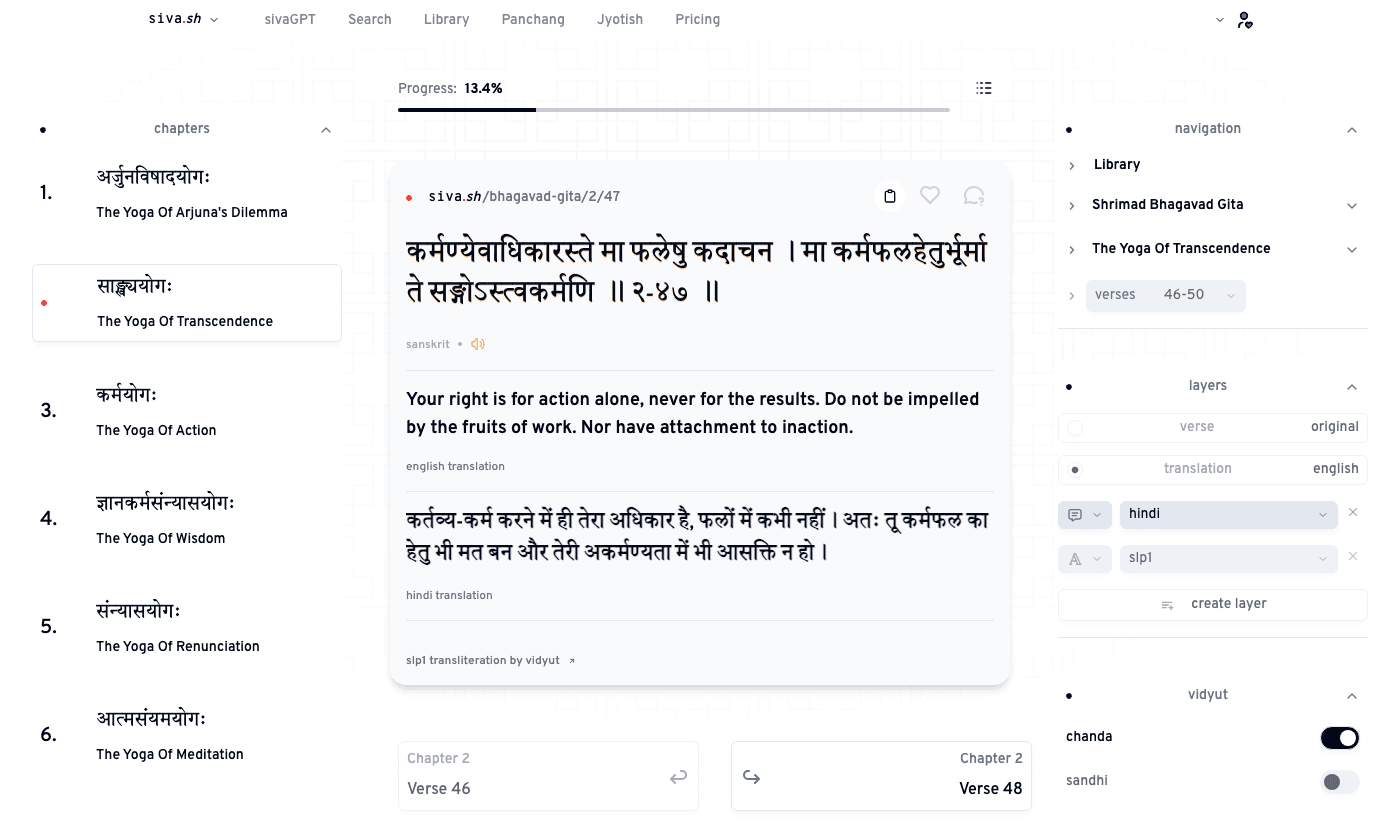Collapse the chapters panel
The width and height of the screenshot is (1400, 840).
click(x=326, y=130)
